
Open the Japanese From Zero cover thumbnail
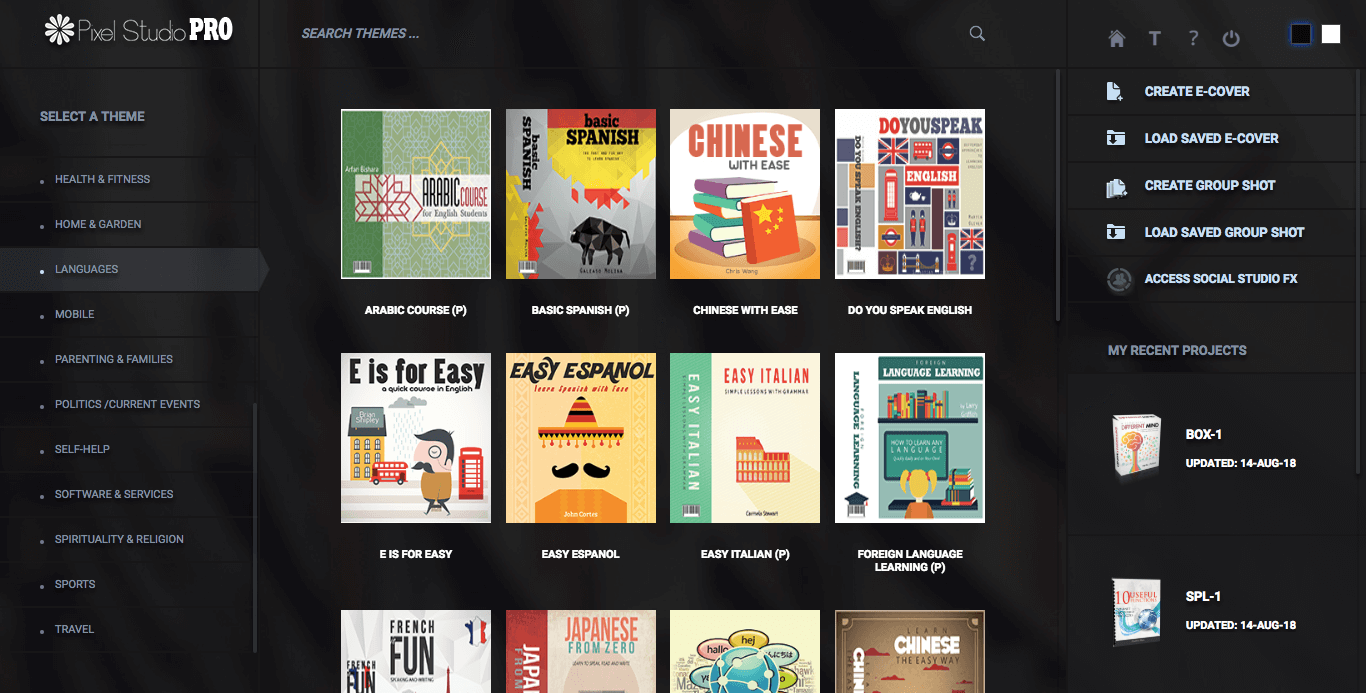pos(581,652)
